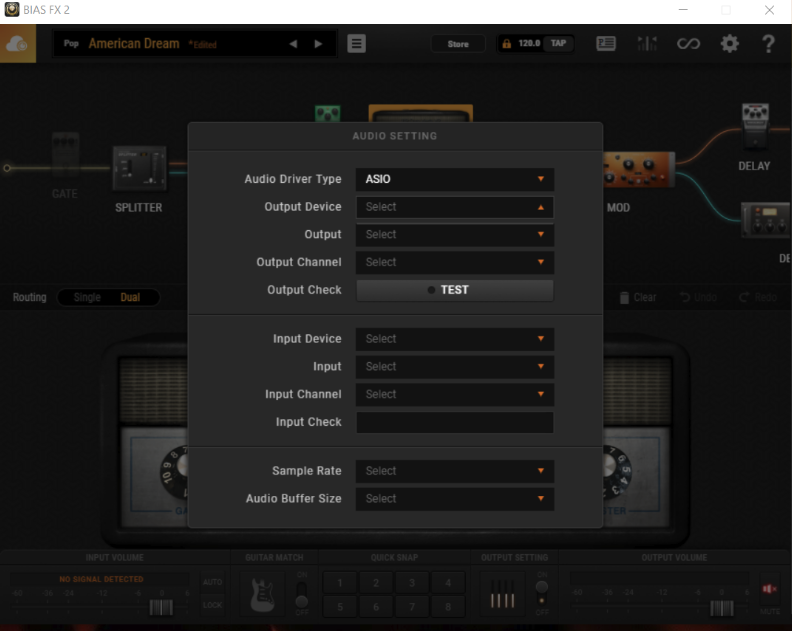792x631 pixels.
Task: Click the Store button
Action: (x=458, y=44)
